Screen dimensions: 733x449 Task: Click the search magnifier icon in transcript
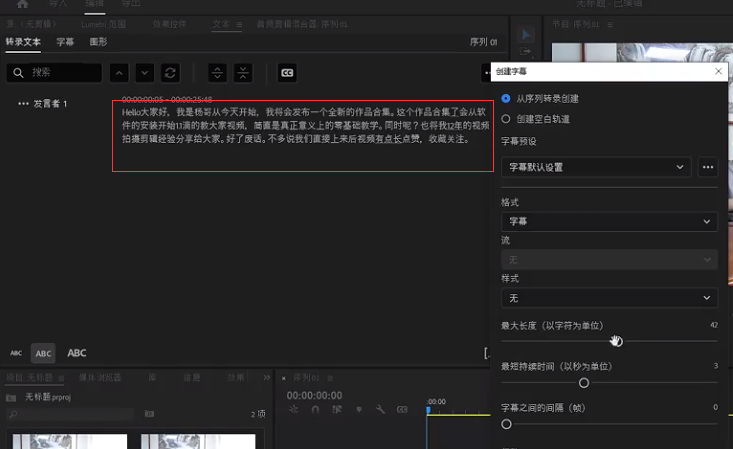(18, 73)
